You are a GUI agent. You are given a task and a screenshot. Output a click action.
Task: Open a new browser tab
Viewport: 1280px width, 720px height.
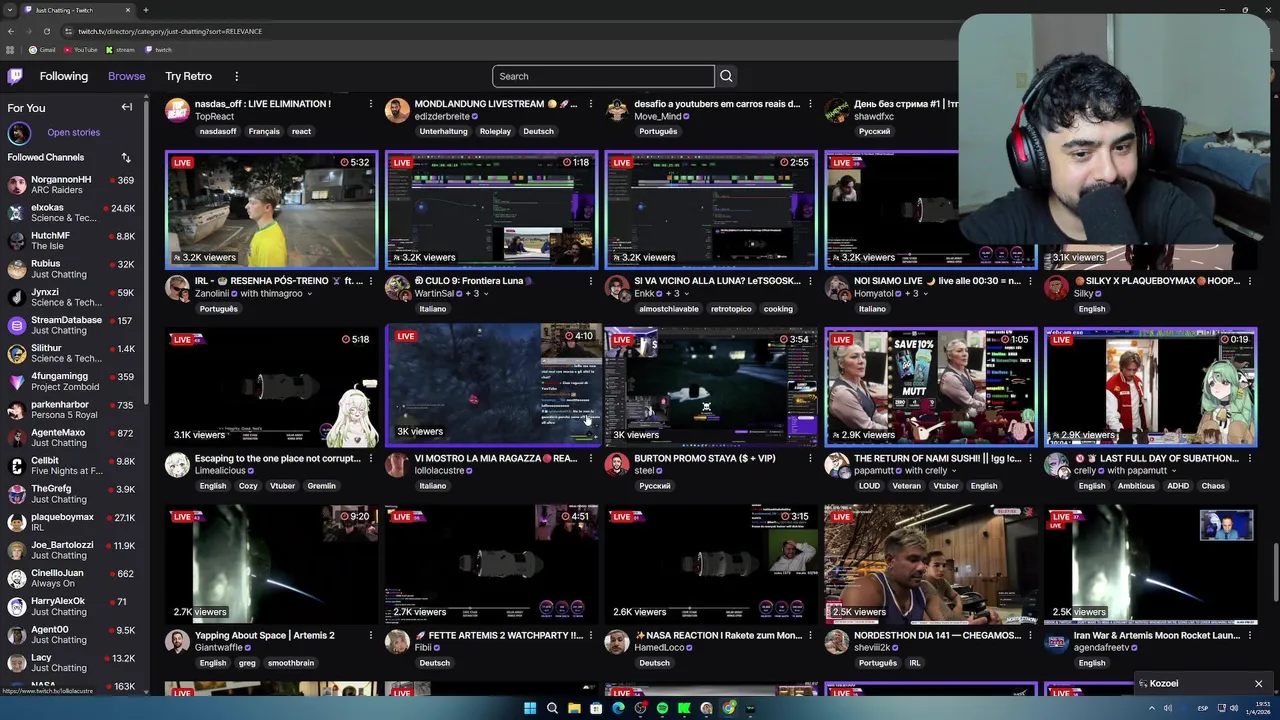(146, 10)
